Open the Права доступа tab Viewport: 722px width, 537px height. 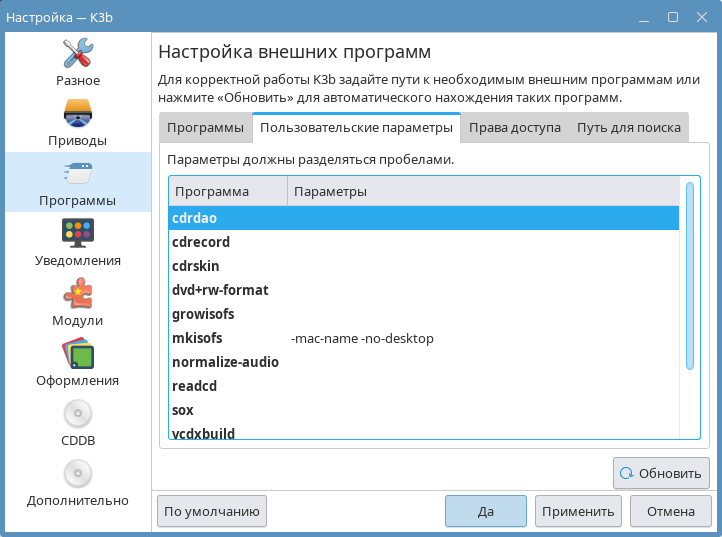pos(513,128)
